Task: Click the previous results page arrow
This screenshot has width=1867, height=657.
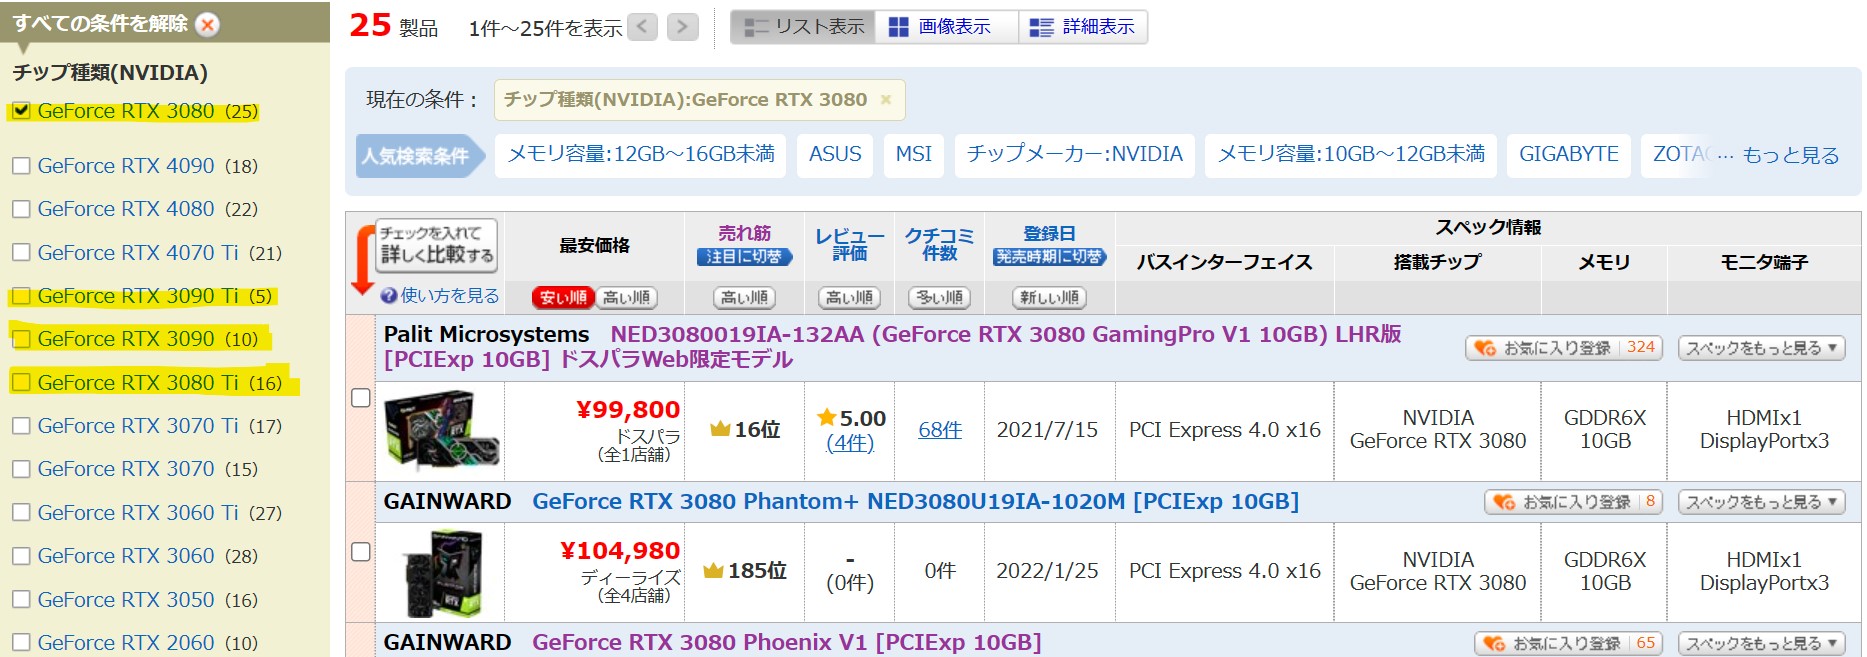Action: click(x=643, y=27)
